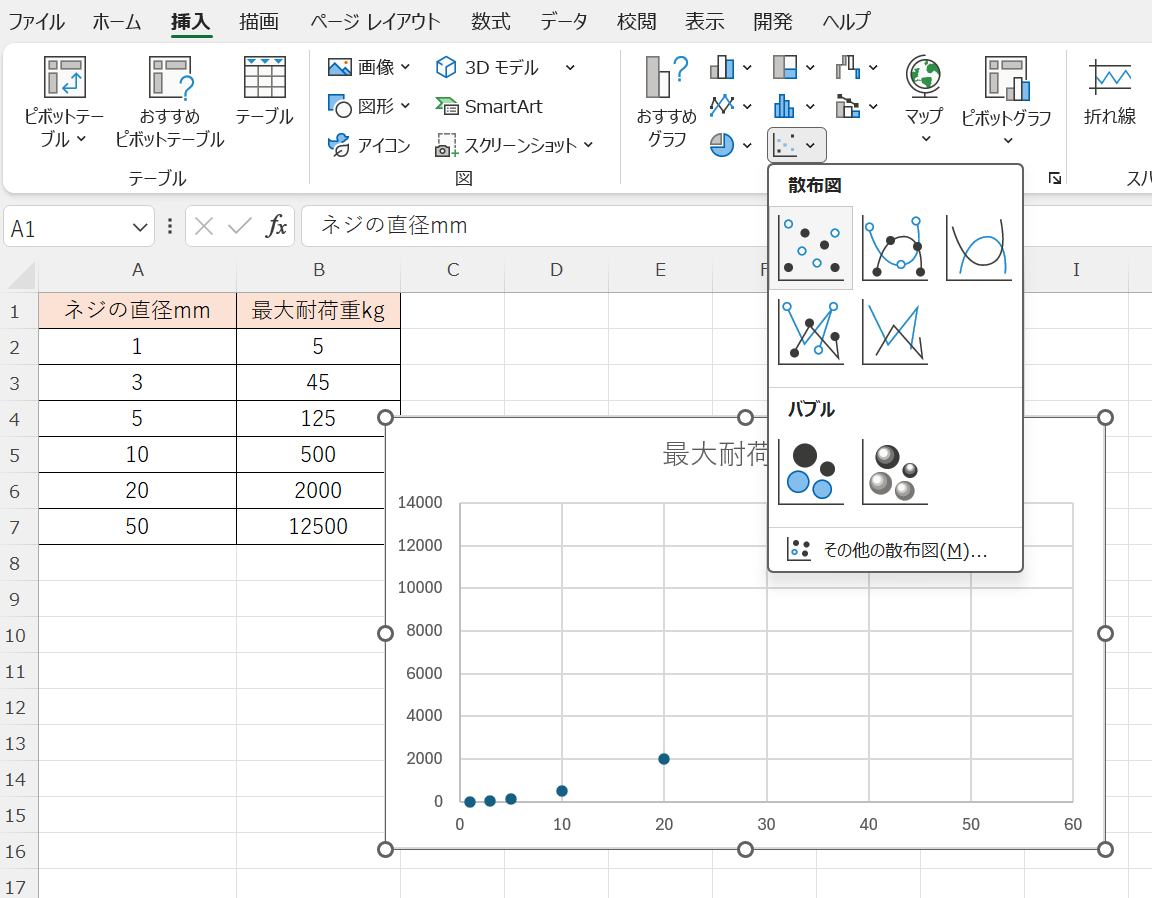This screenshot has width=1152, height=898.
Task: Open the SmartArt graphic dialog
Action: [x=489, y=106]
